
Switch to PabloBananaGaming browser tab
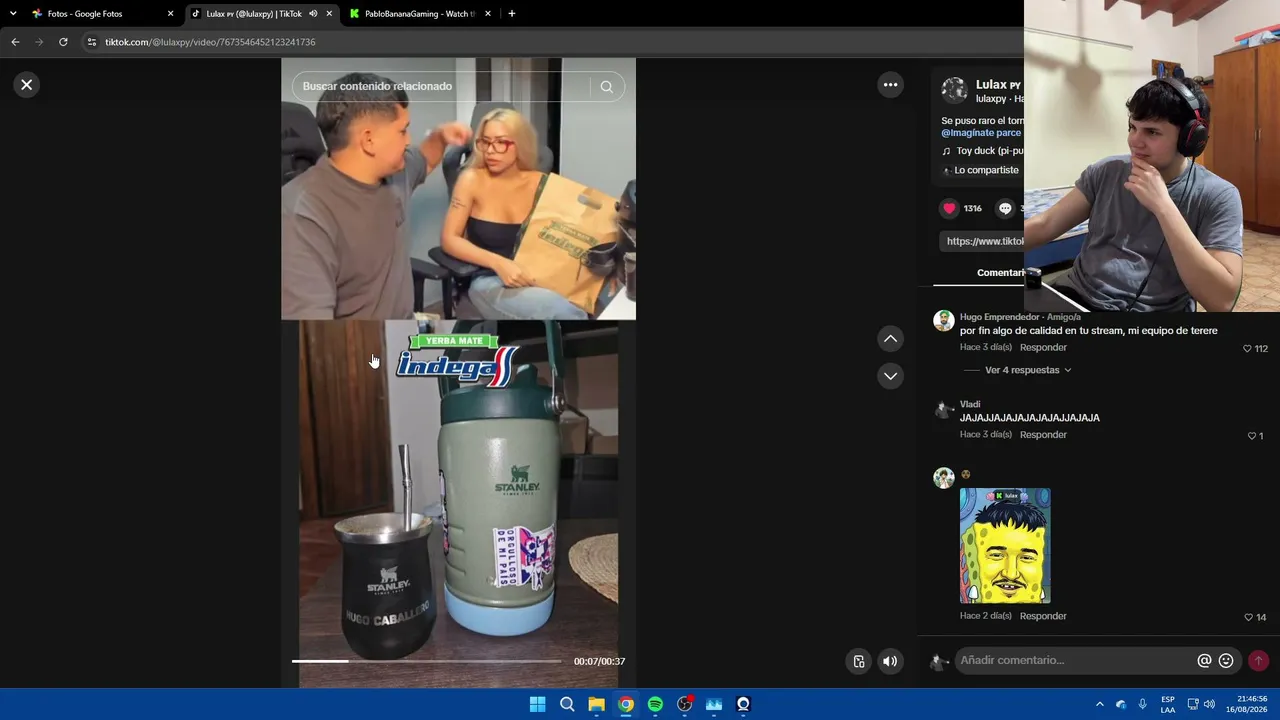pos(419,14)
